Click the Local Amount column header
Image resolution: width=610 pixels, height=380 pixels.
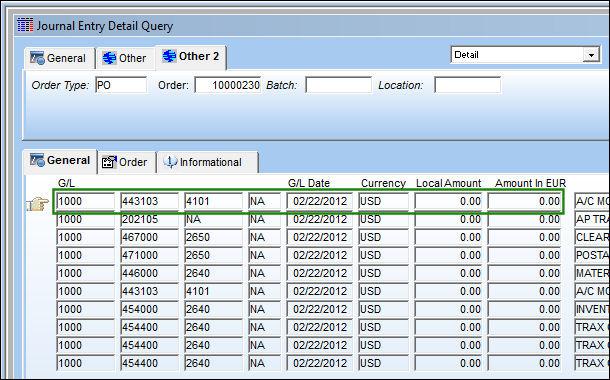point(449,183)
